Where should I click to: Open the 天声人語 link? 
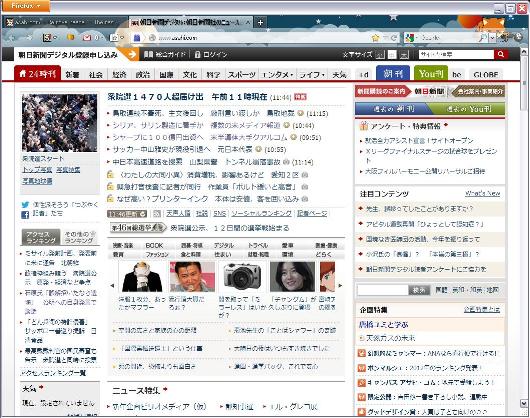[x=178, y=214]
